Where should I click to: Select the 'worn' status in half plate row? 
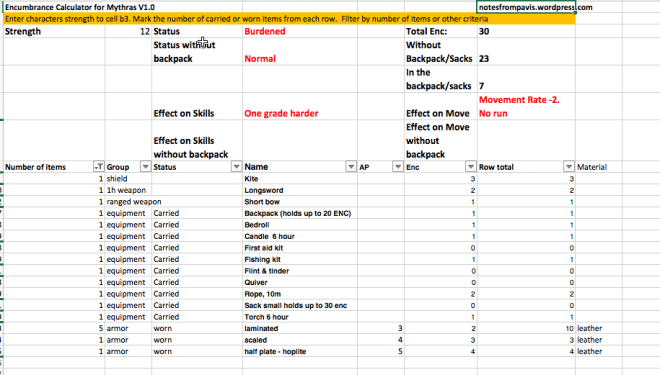[x=197, y=351]
